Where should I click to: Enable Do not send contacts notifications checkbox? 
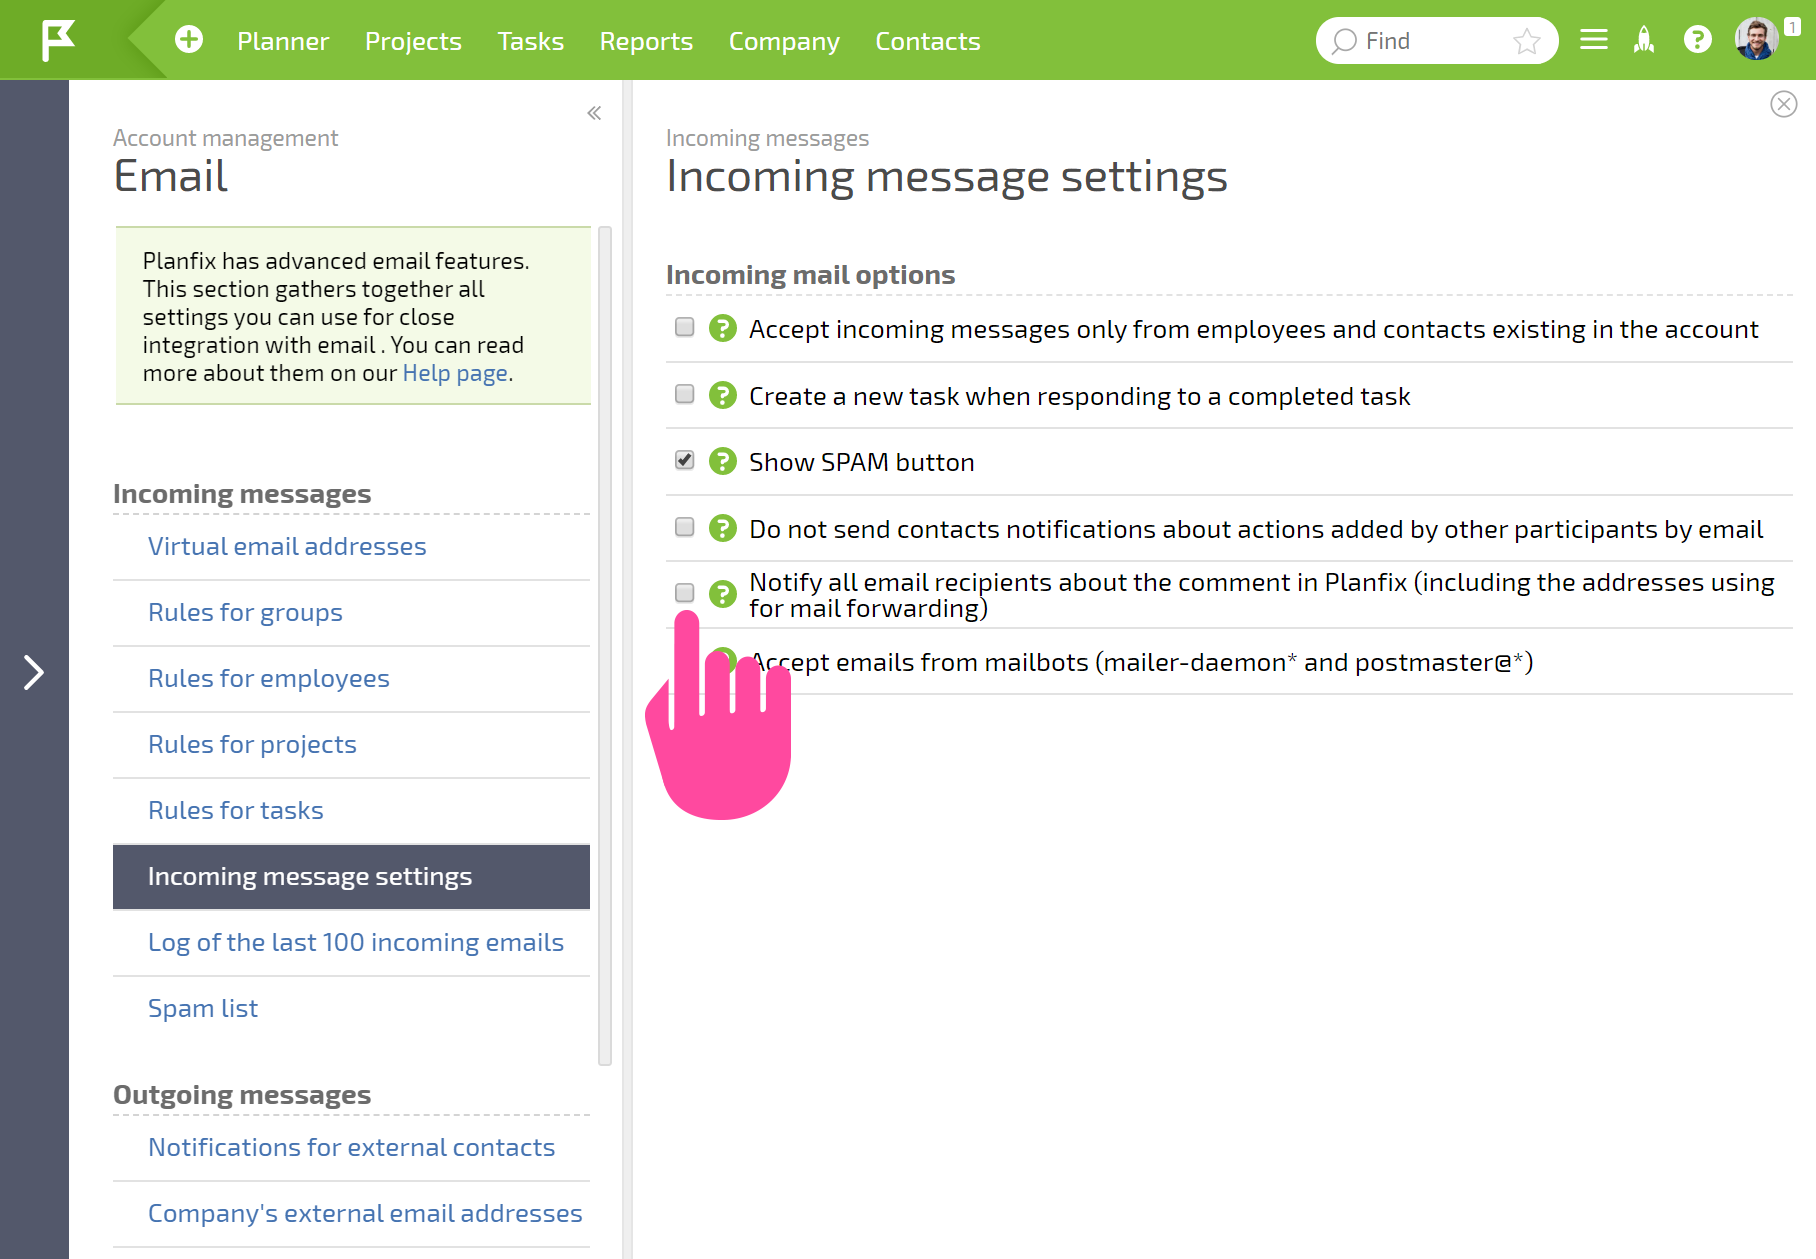pyautogui.click(x=685, y=528)
